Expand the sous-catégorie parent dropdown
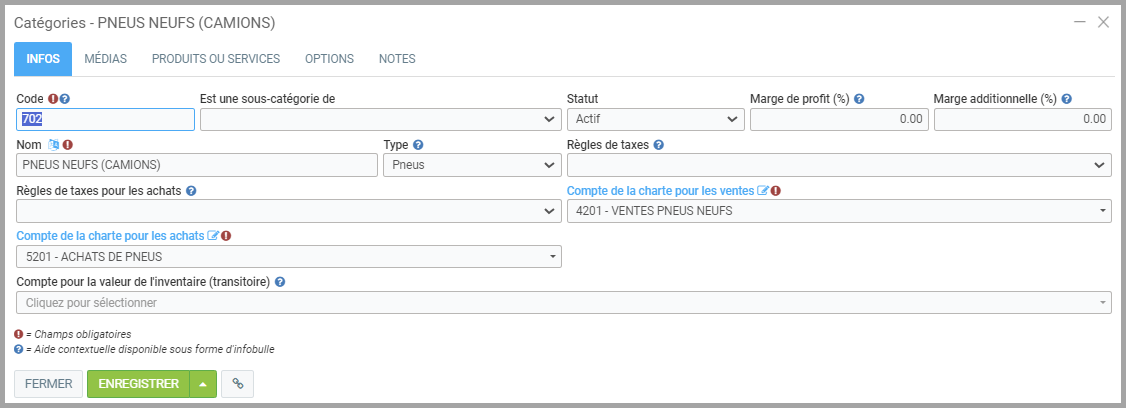 (x=380, y=120)
